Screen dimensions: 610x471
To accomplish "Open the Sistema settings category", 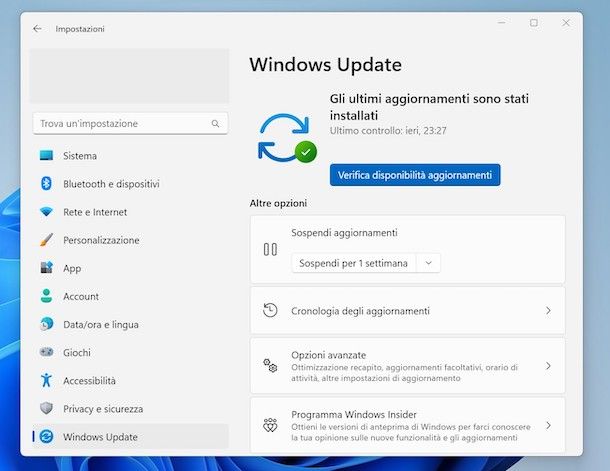I will point(130,156).
